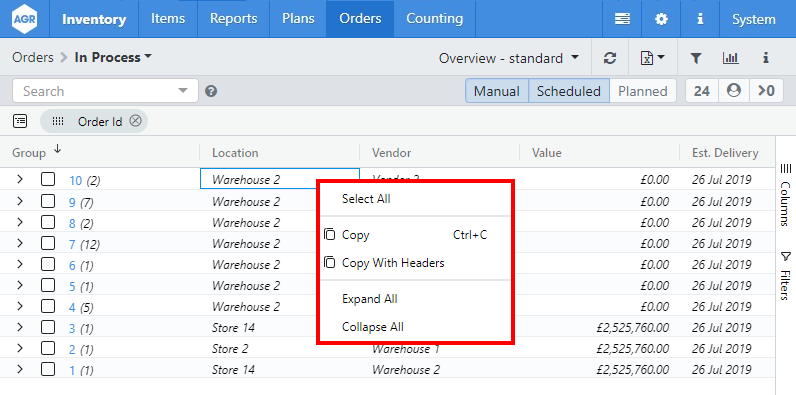Open order 8 link
Screen dimensions: 796x395
[x=72, y=223]
